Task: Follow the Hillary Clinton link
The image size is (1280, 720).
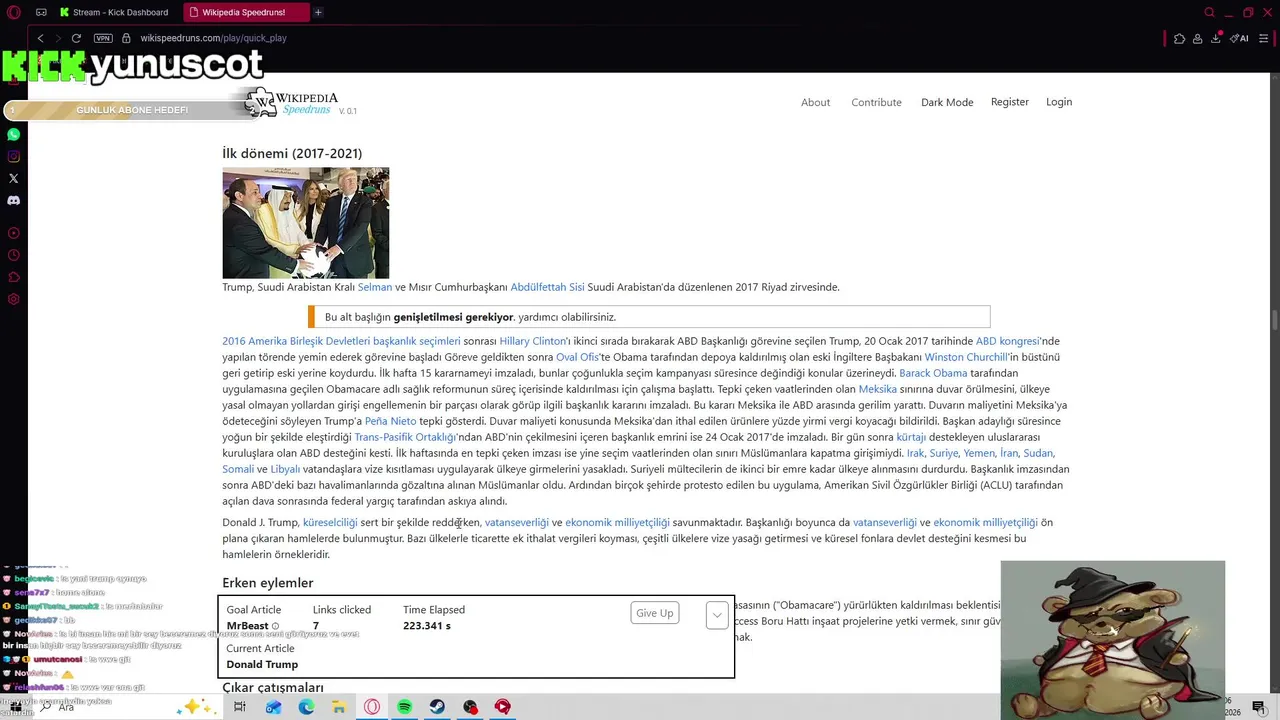Action: tap(533, 341)
